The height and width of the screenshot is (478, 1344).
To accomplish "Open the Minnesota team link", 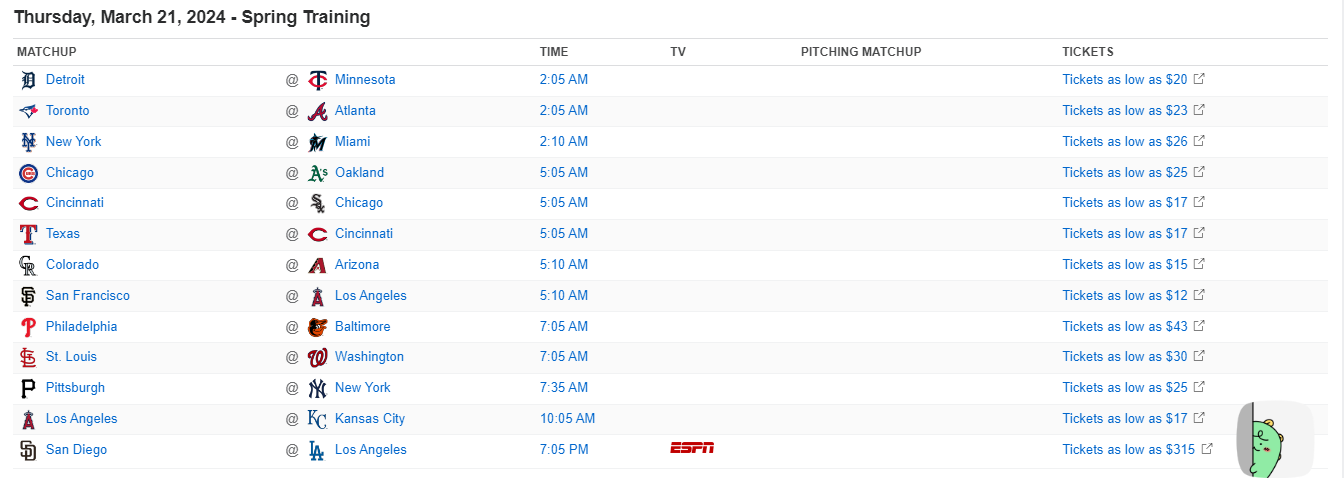I will point(365,79).
